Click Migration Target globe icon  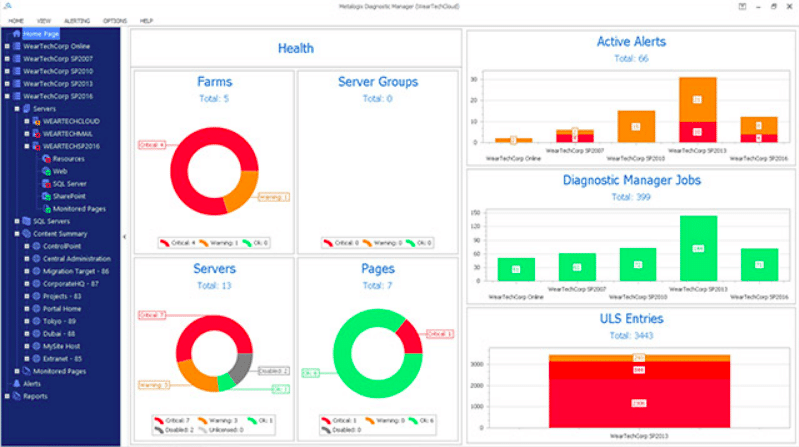(37, 271)
